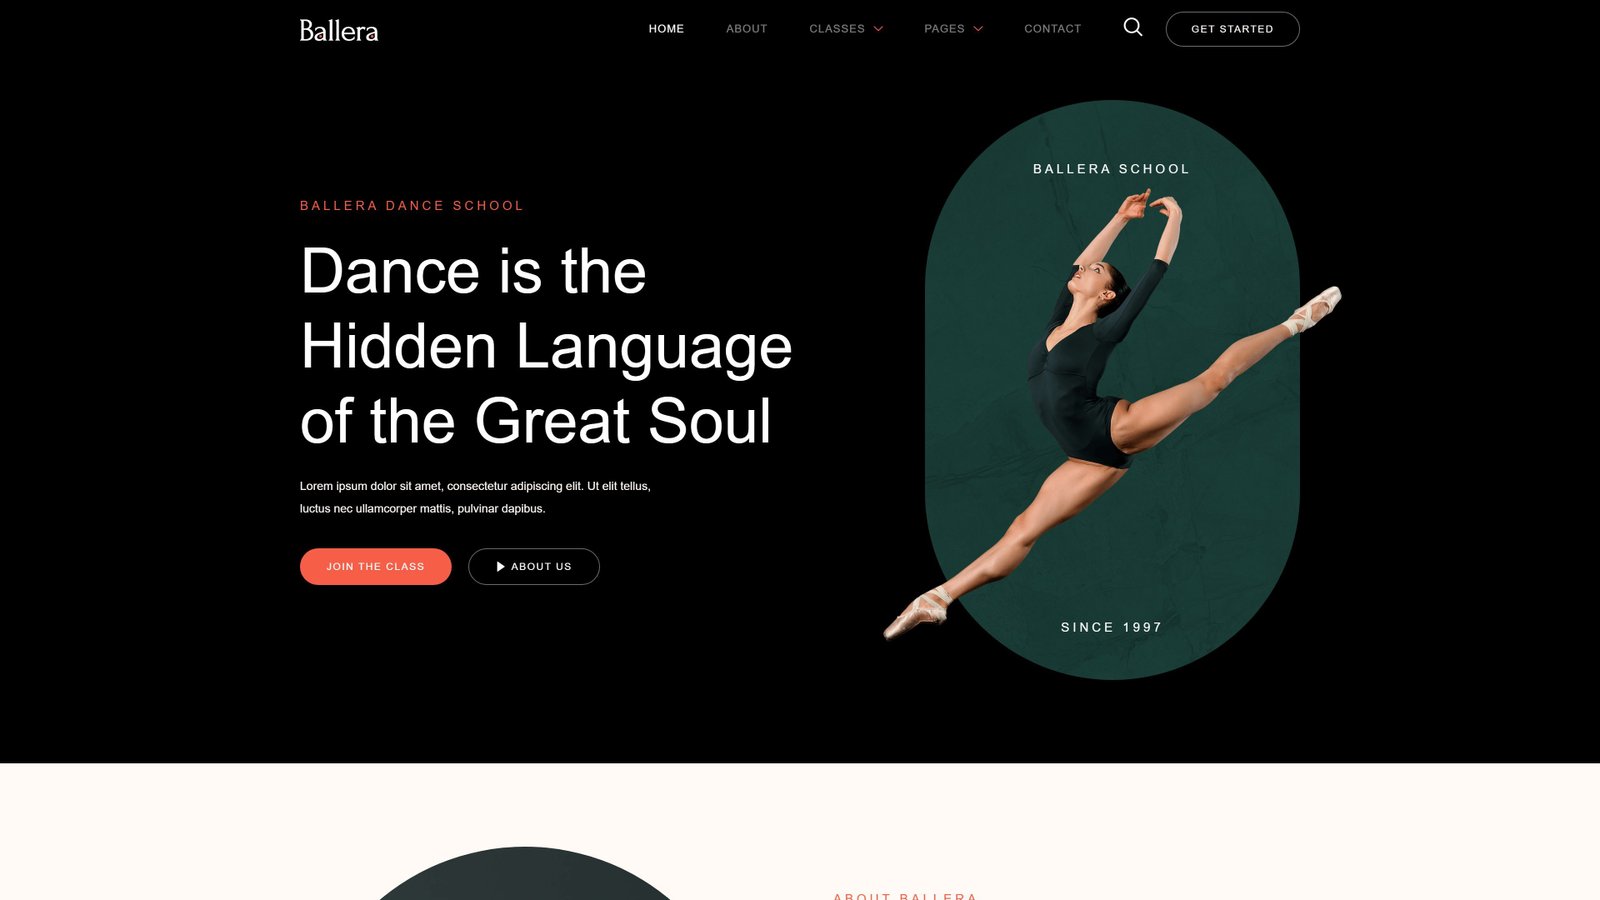Click the dark circle image below hero
Viewport: 1600px width, 900px height.
coord(526,874)
